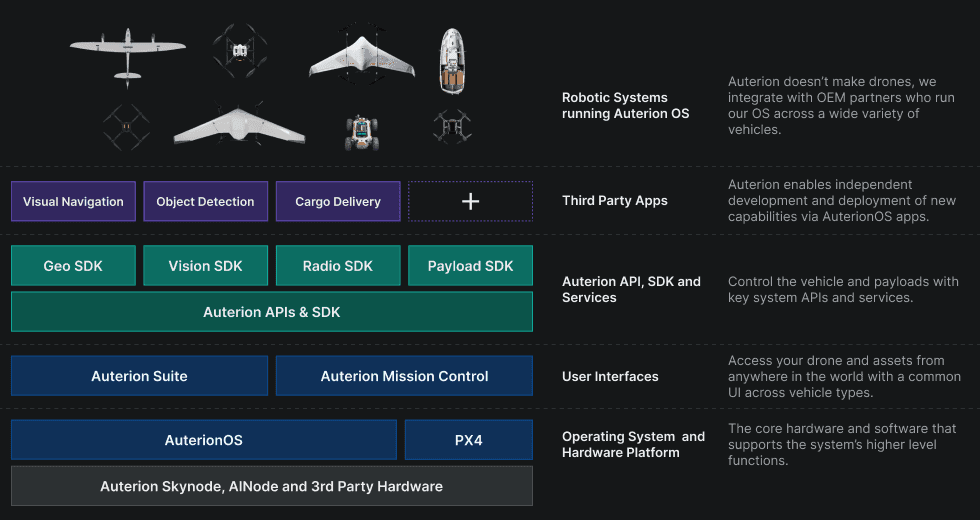This screenshot has height=520, width=980.
Task: Select the wide white flying-wing drone above Object Detection
Action: click(239, 124)
